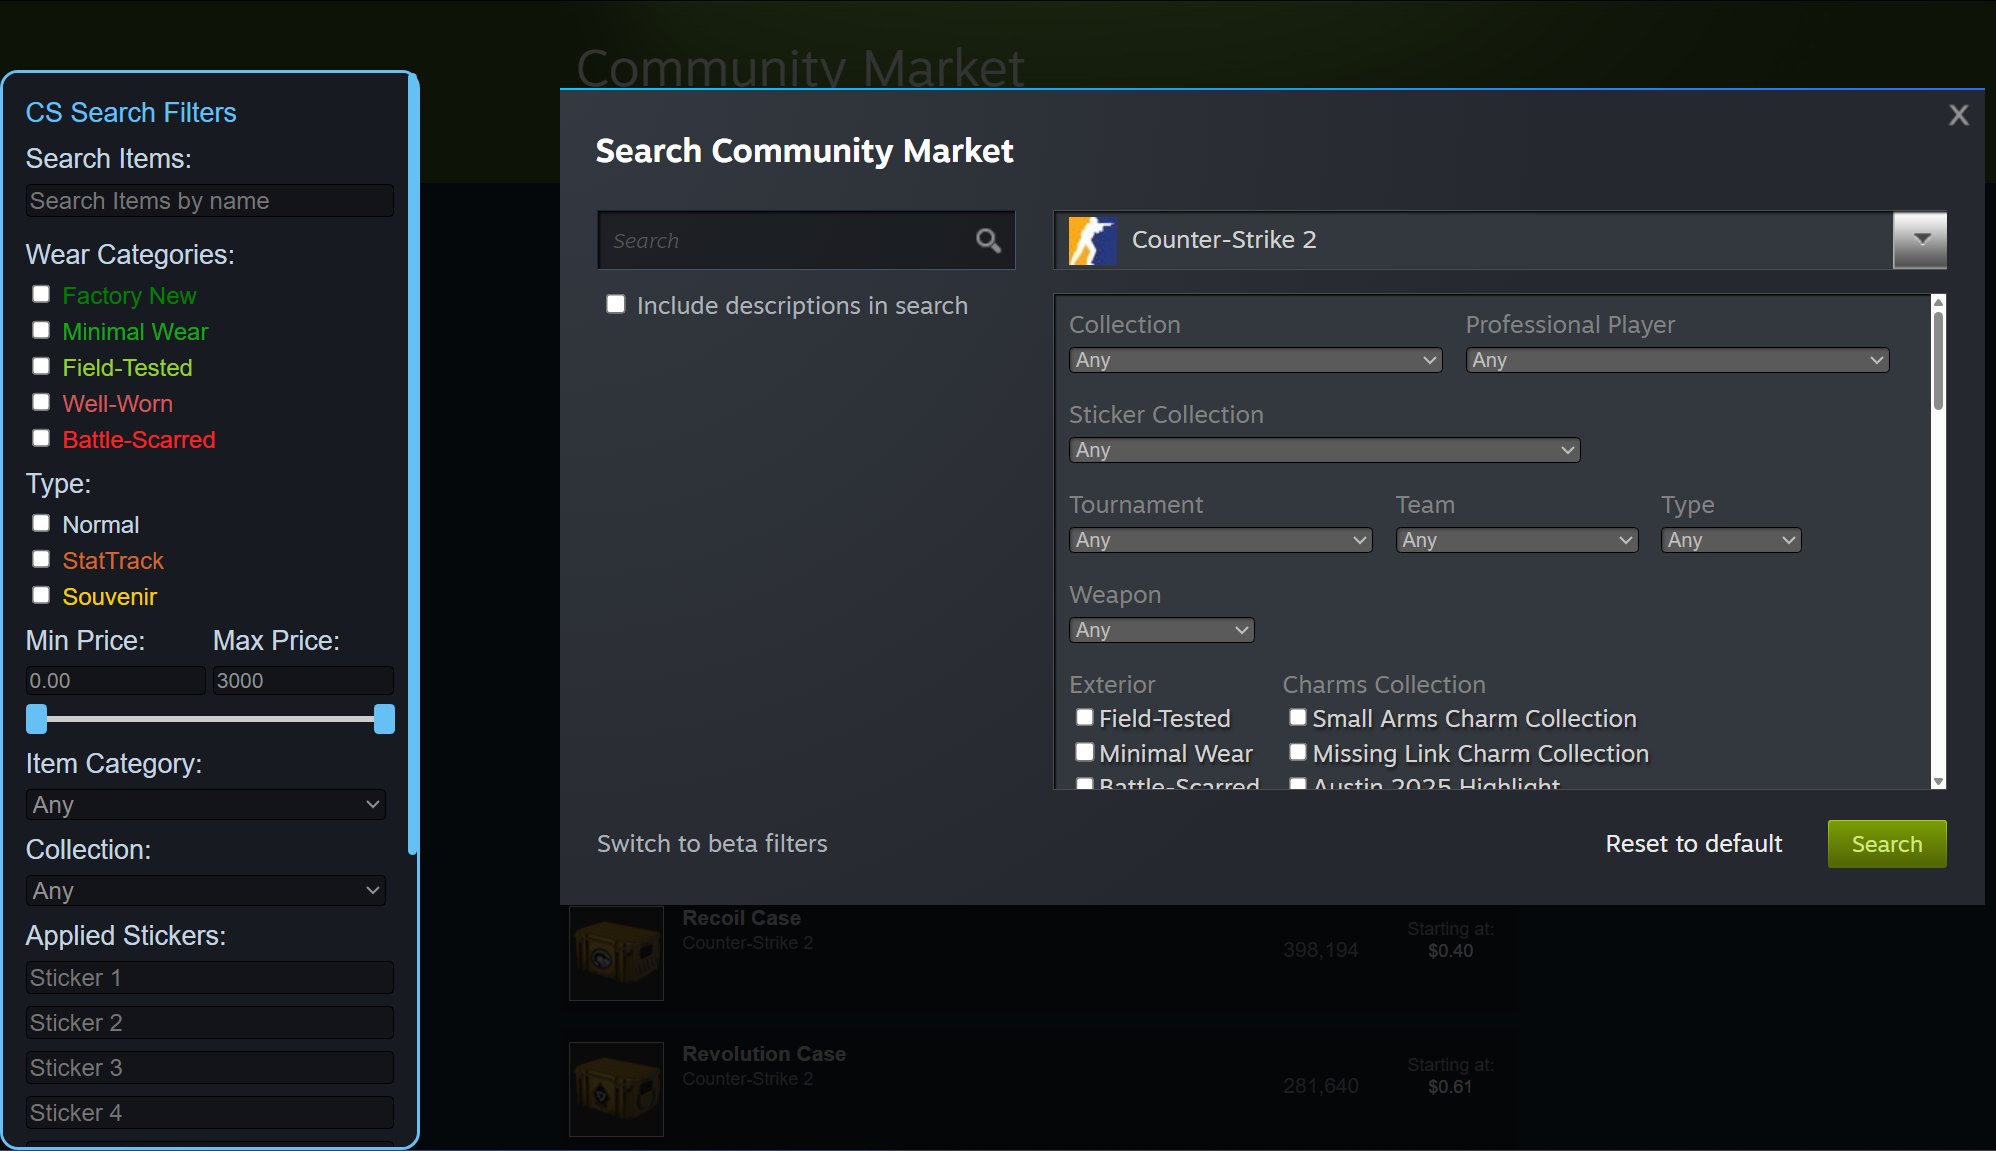Click the green Search button
Image resolution: width=1996 pixels, height=1151 pixels.
(x=1887, y=844)
